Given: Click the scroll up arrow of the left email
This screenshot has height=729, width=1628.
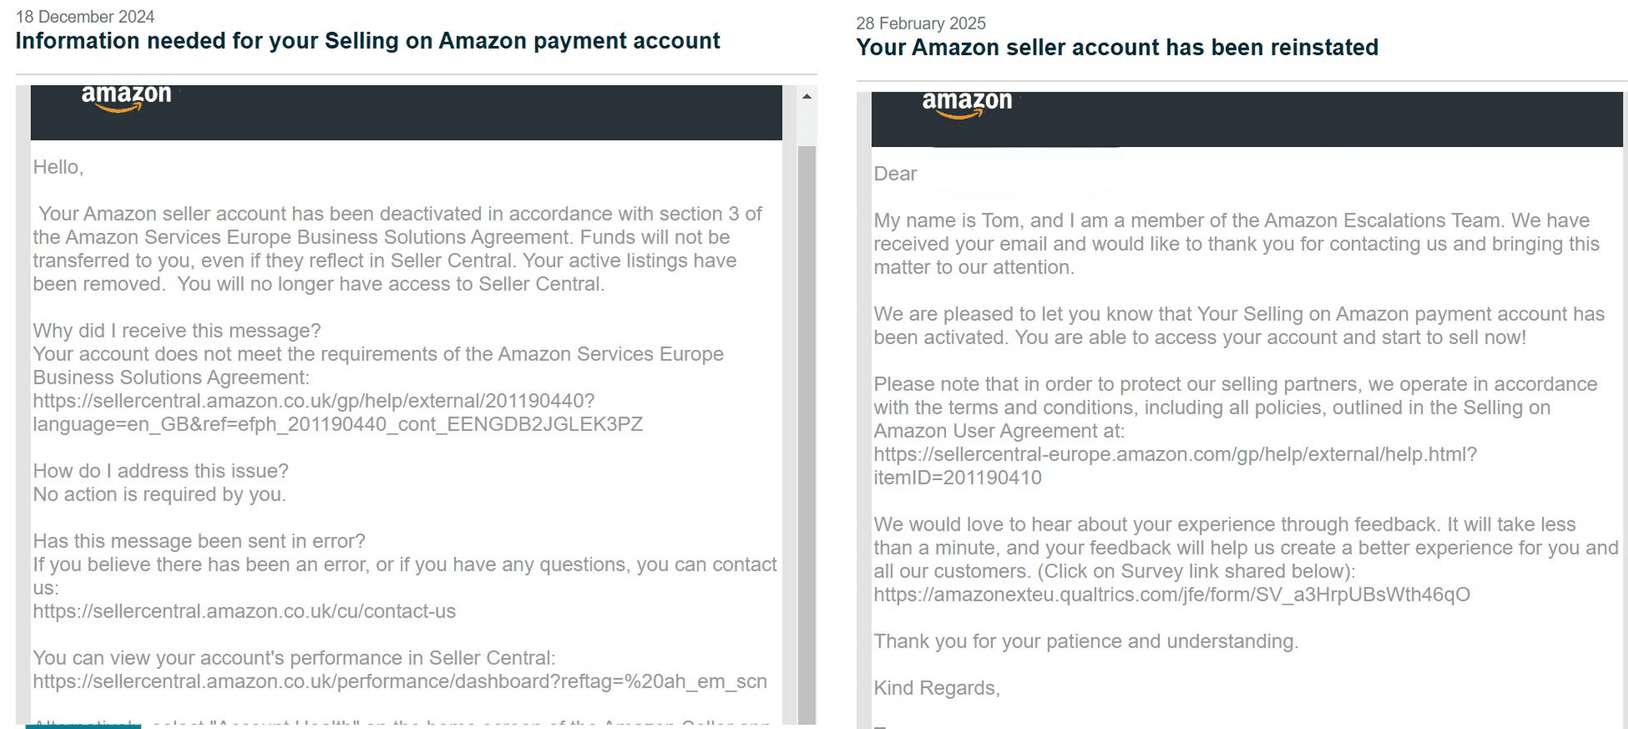Looking at the screenshot, I should (806, 97).
